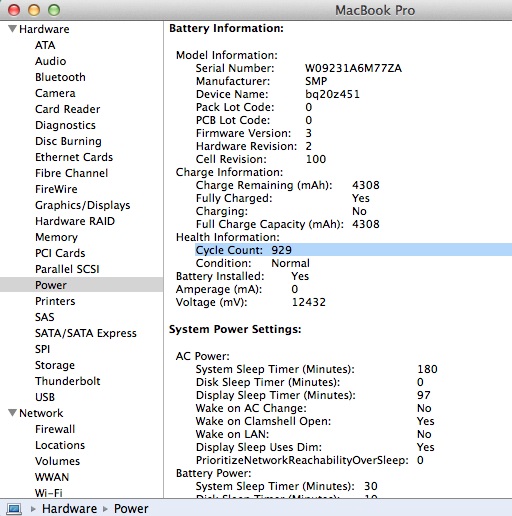Image resolution: width=512 pixels, height=516 pixels.
Task: Click the device name bq20z451
Action: pyautogui.click(x=332, y=94)
